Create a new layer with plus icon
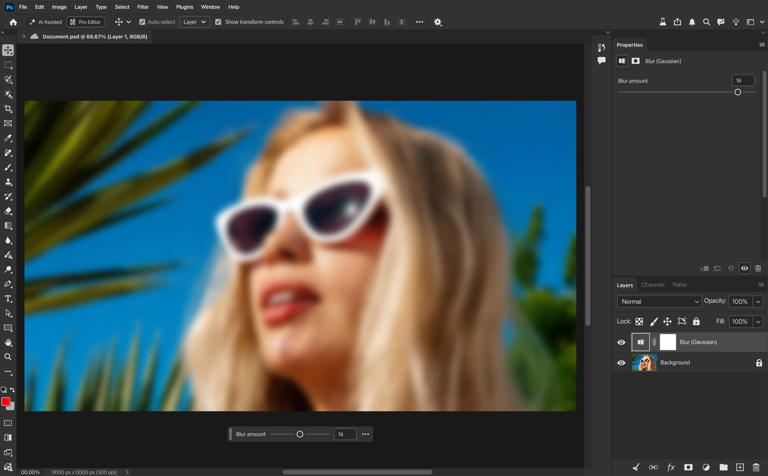 [x=740, y=467]
